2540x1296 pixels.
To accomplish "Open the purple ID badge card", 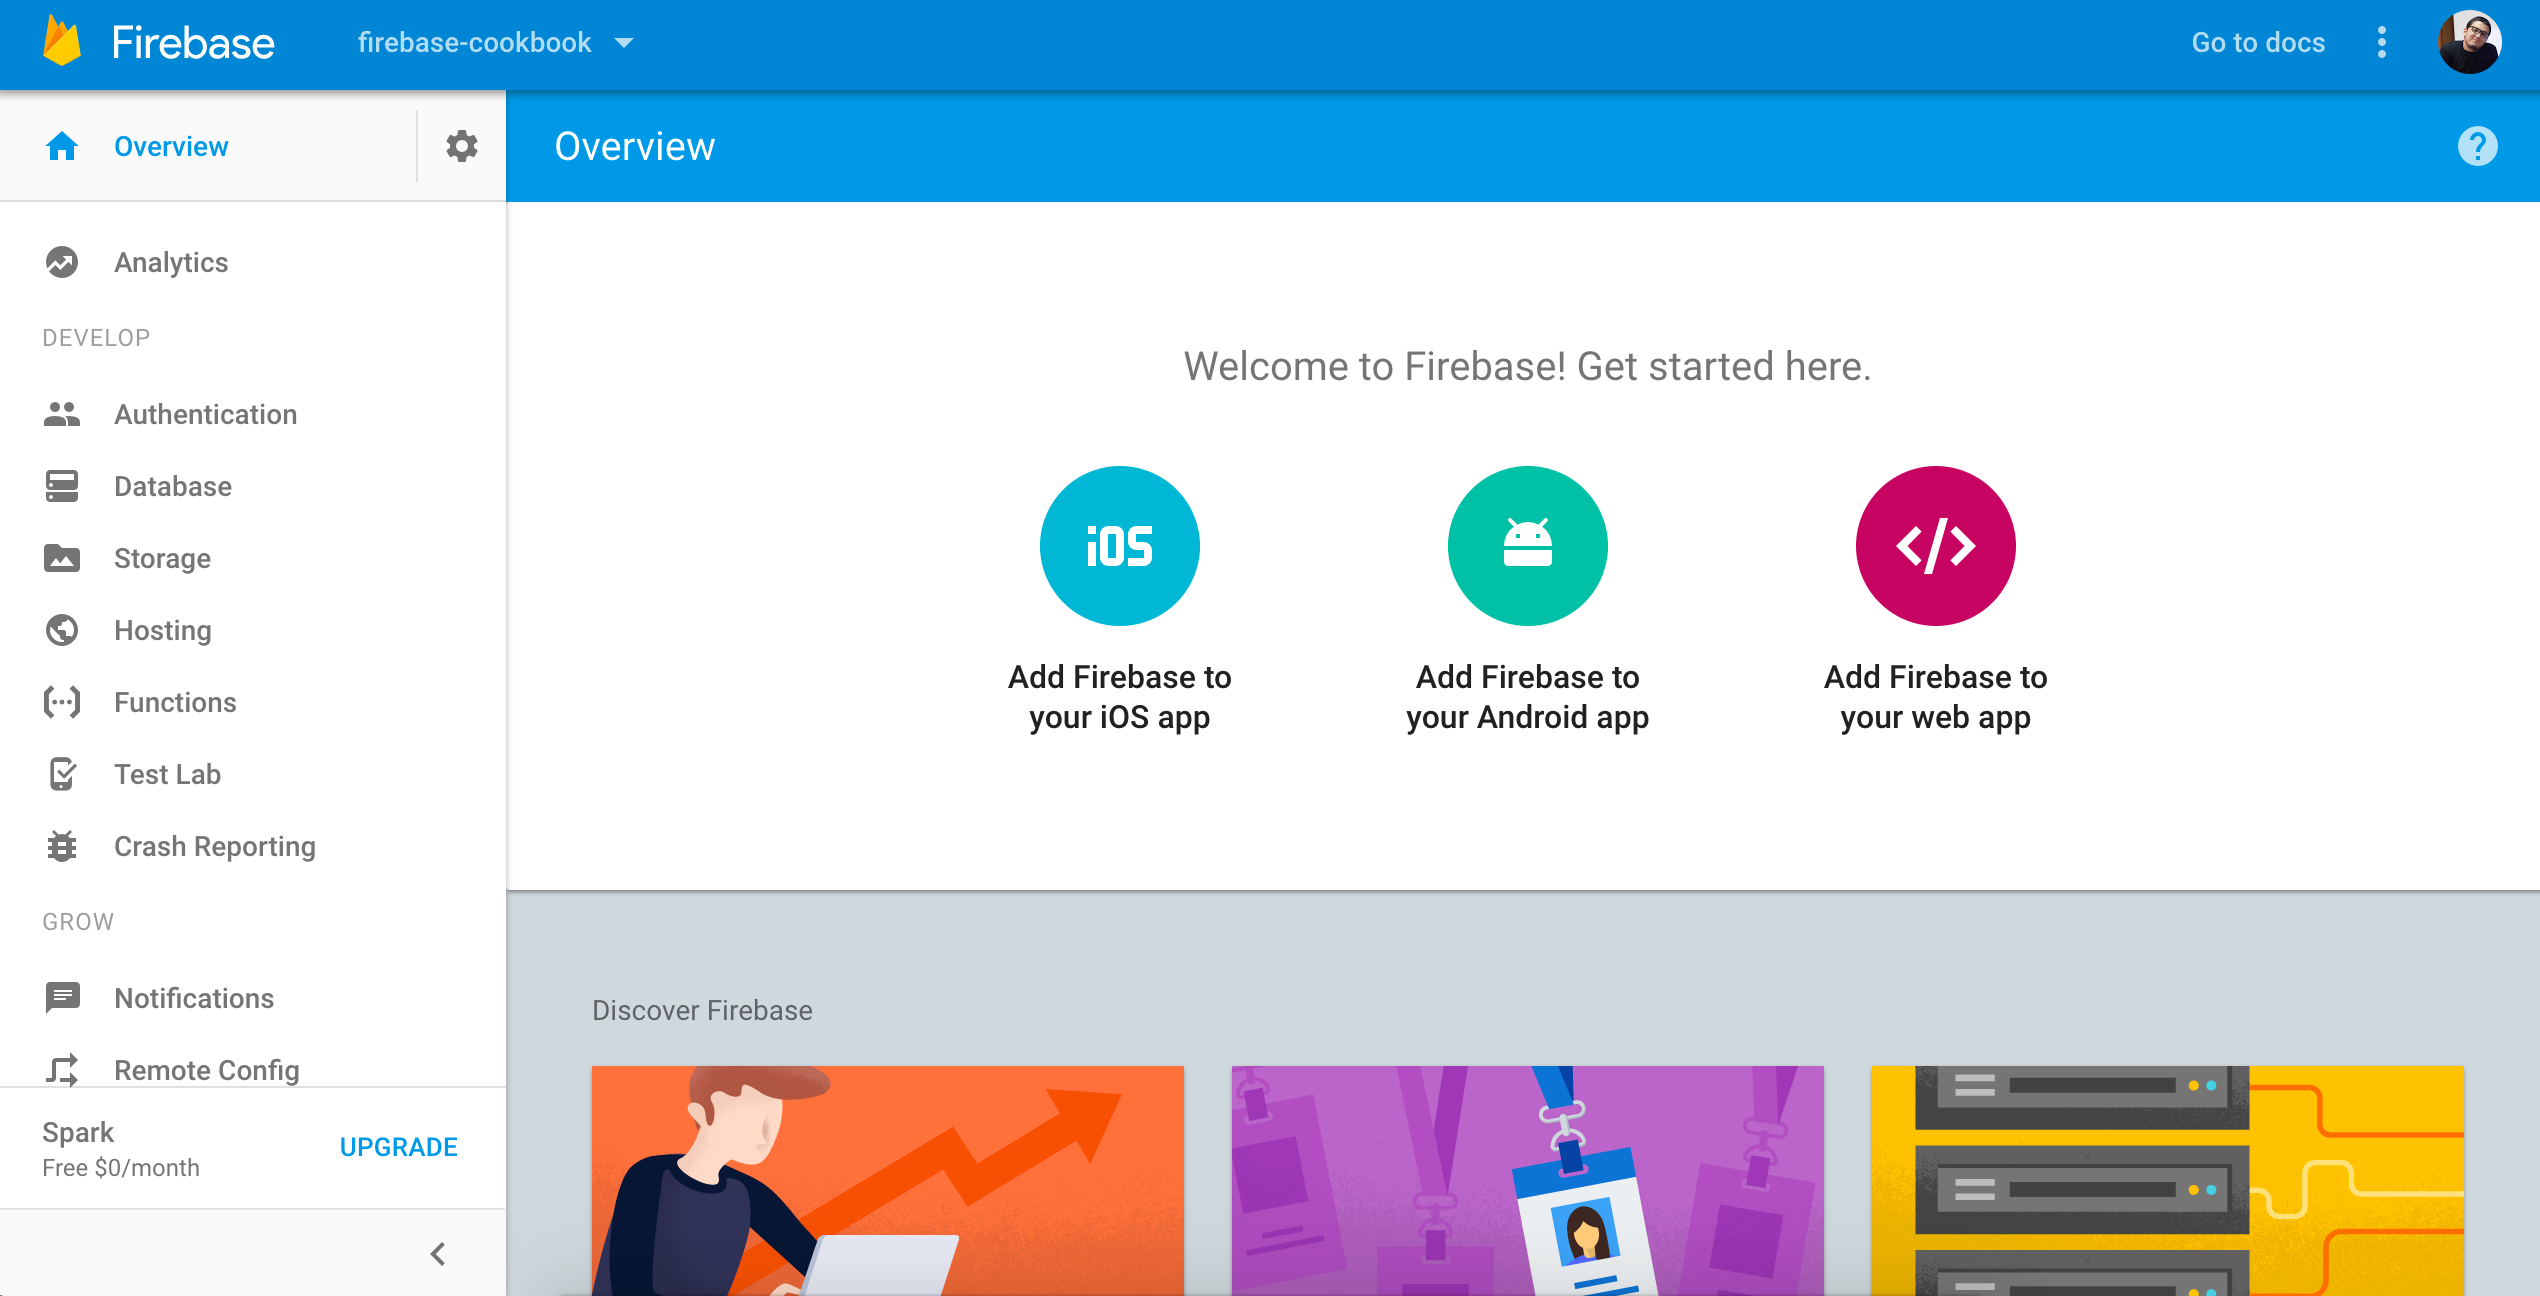I will point(1528,1181).
